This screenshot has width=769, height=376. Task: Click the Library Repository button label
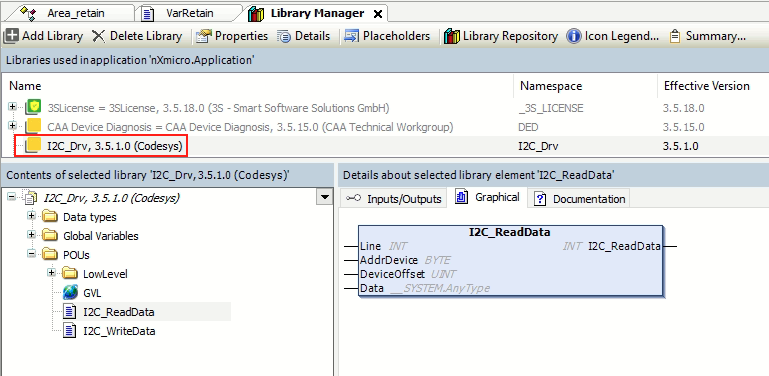pos(511,36)
